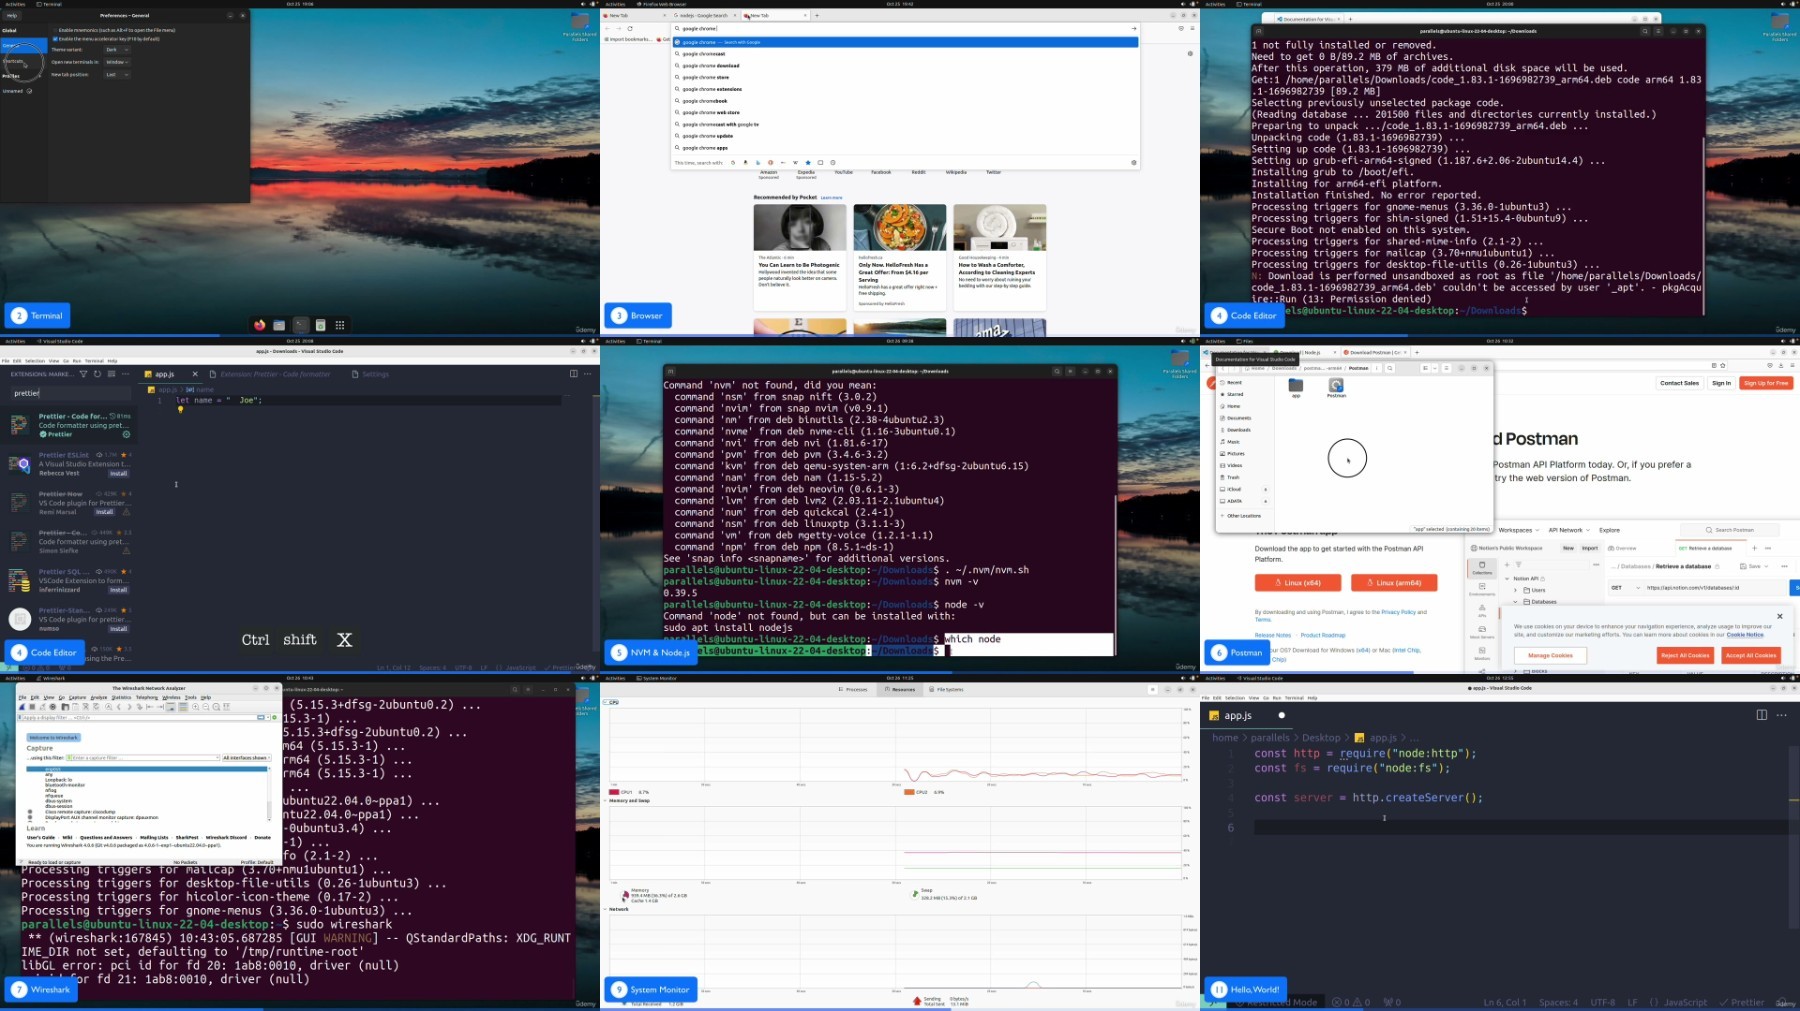This screenshot has height=1011, width=1800.
Task: Open the Terminal menu in the Hello World VS Code window
Action: (x=1294, y=698)
